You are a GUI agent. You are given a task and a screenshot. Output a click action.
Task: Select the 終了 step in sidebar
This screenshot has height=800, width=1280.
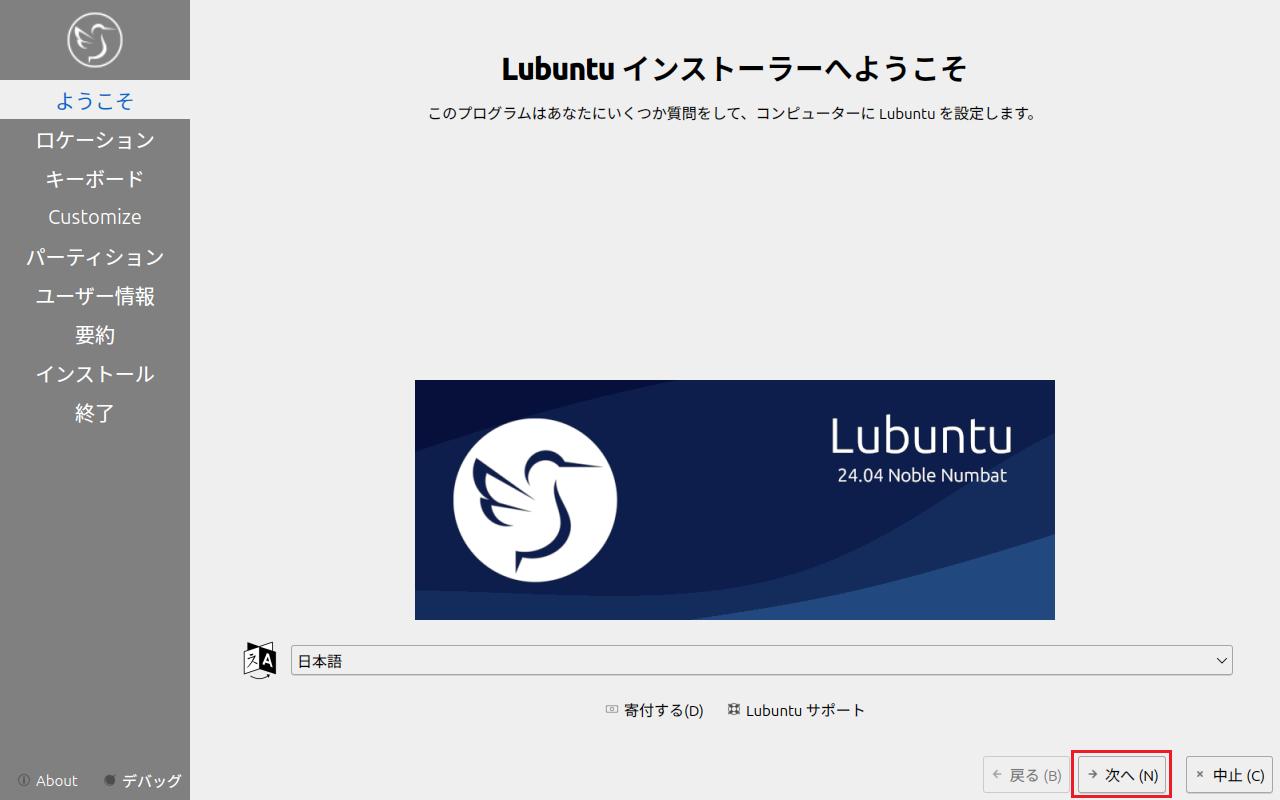click(x=95, y=413)
